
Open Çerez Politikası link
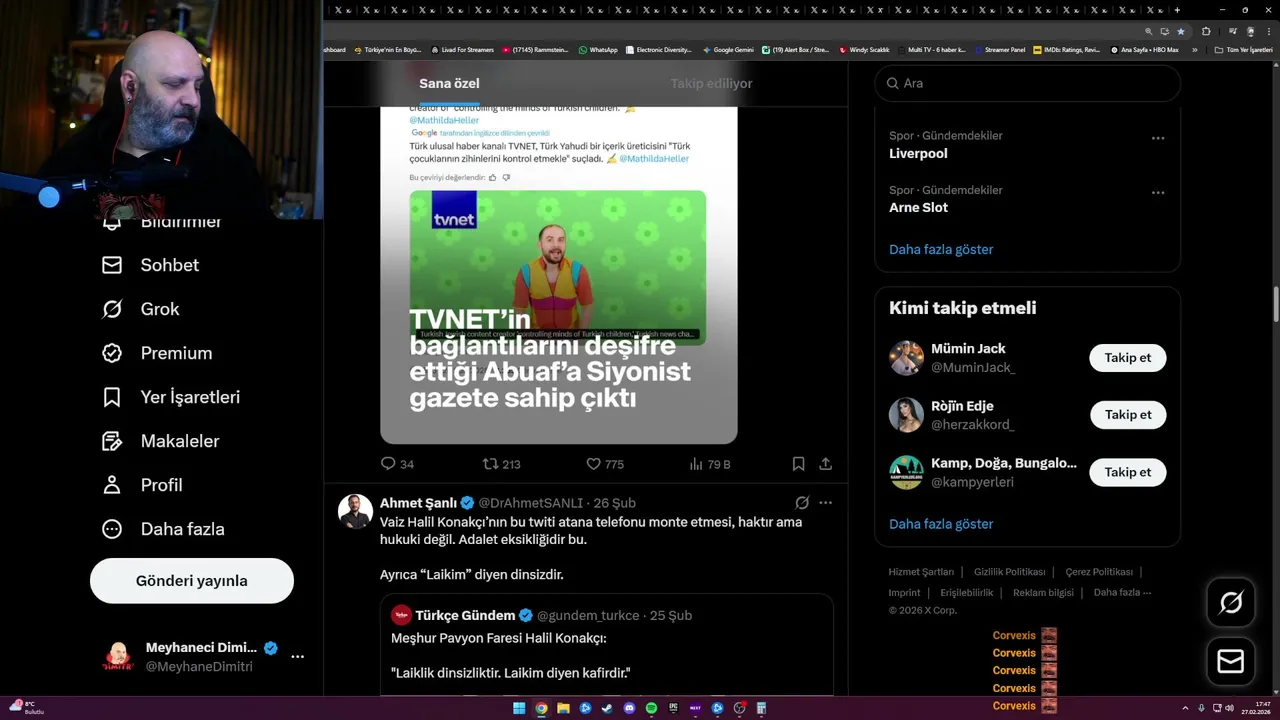1099,572
